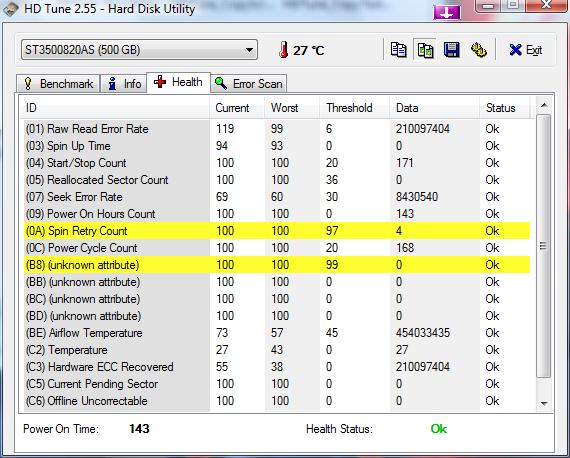Screen dimensions: 570x458
Task: Click the thermometer temperature icon
Action: [284, 50]
